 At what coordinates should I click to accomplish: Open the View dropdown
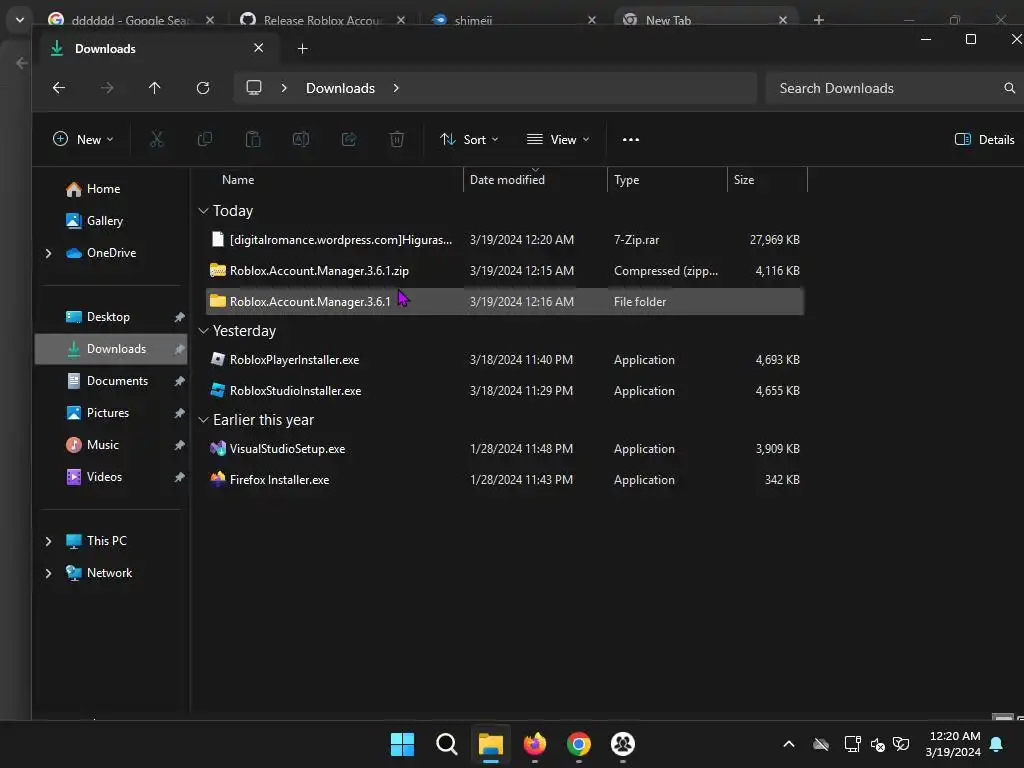[558, 139]
